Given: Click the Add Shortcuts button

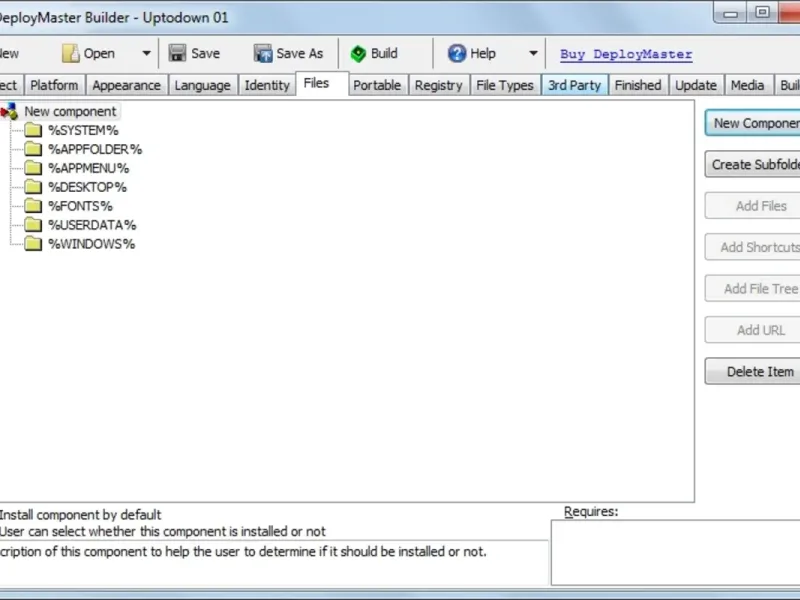Looking at the screenshot, I should pyautogui.click(x=753, y=247).
